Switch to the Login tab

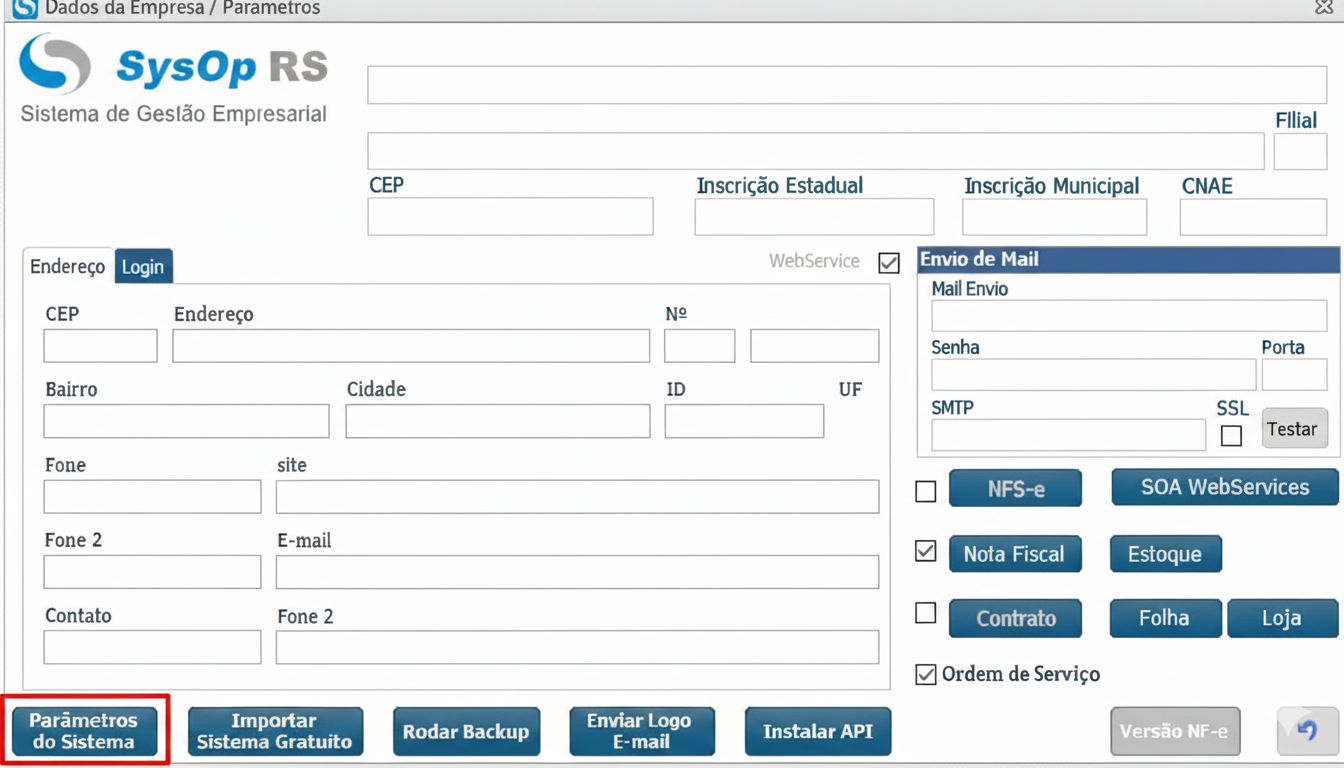143,267
